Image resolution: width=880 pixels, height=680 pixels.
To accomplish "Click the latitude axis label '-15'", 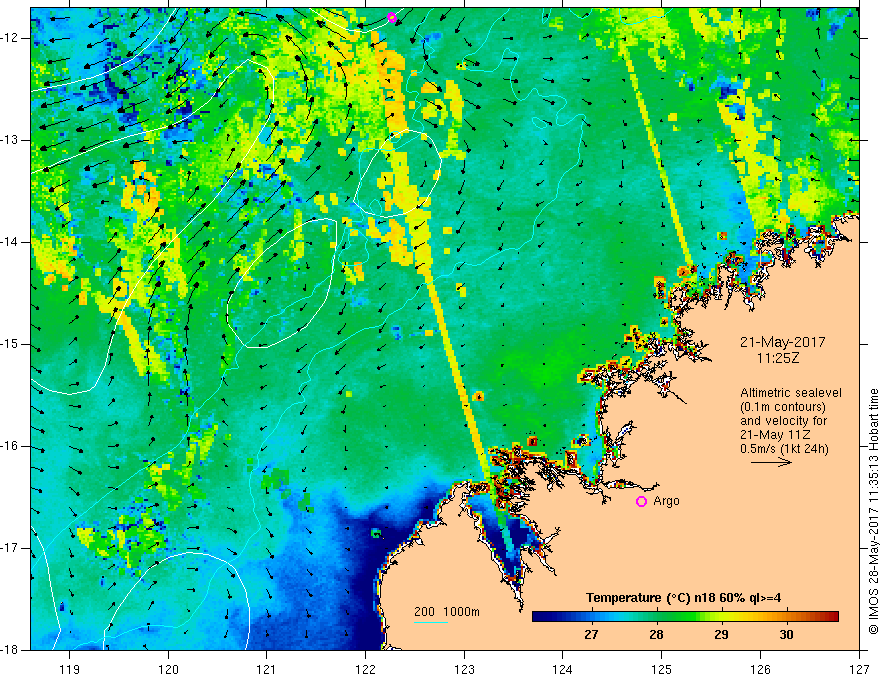I will coord(11,344).
